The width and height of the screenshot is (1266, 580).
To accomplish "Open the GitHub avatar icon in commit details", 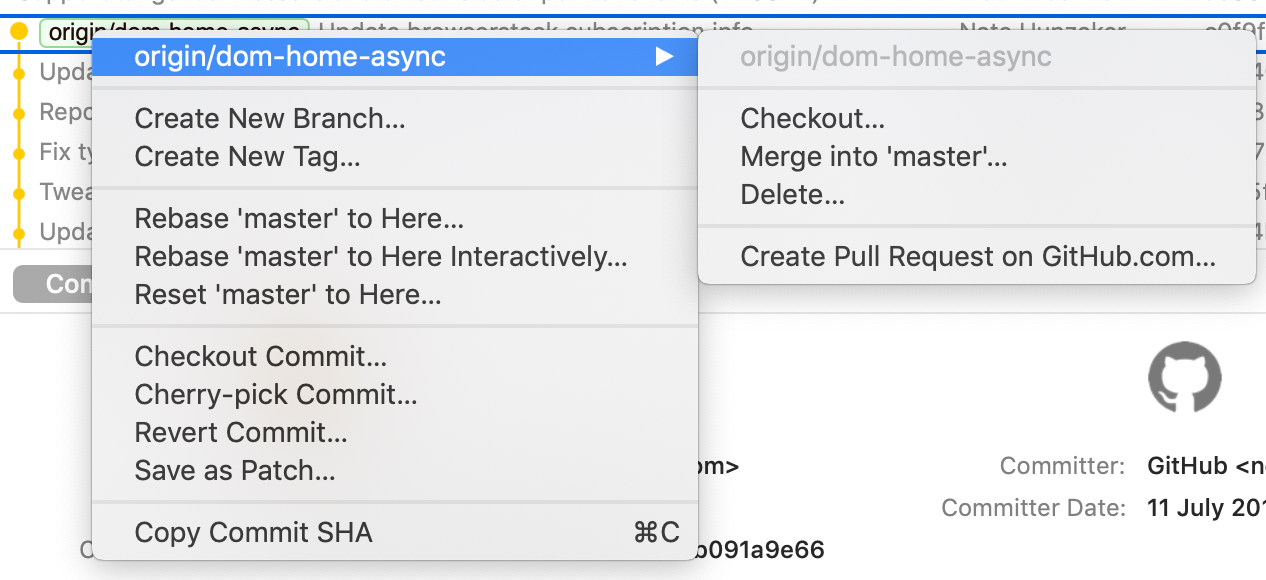I will 1184,376.
